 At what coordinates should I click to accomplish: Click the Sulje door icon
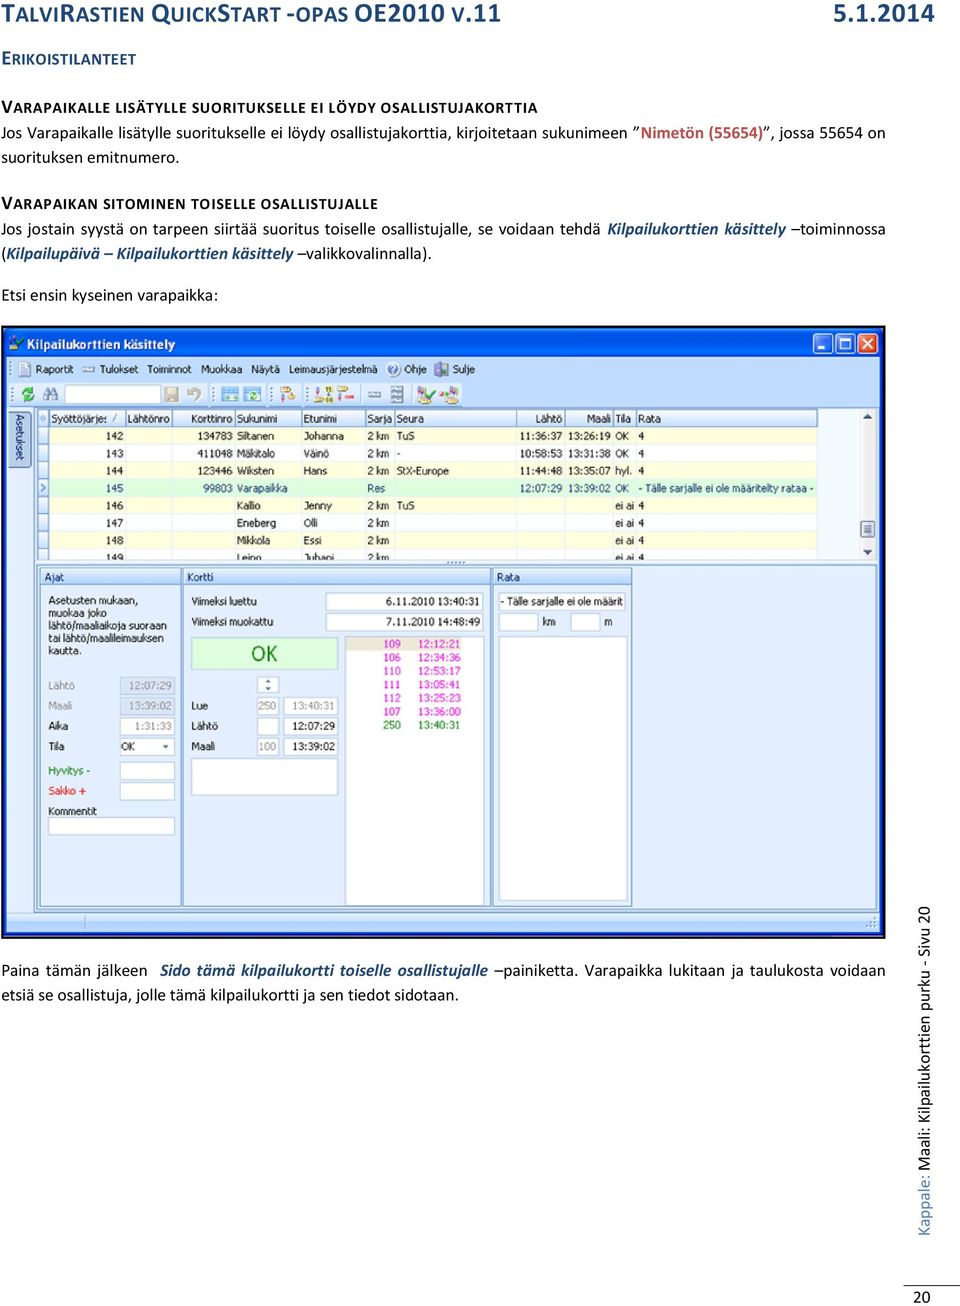click(x=442, y=369)
